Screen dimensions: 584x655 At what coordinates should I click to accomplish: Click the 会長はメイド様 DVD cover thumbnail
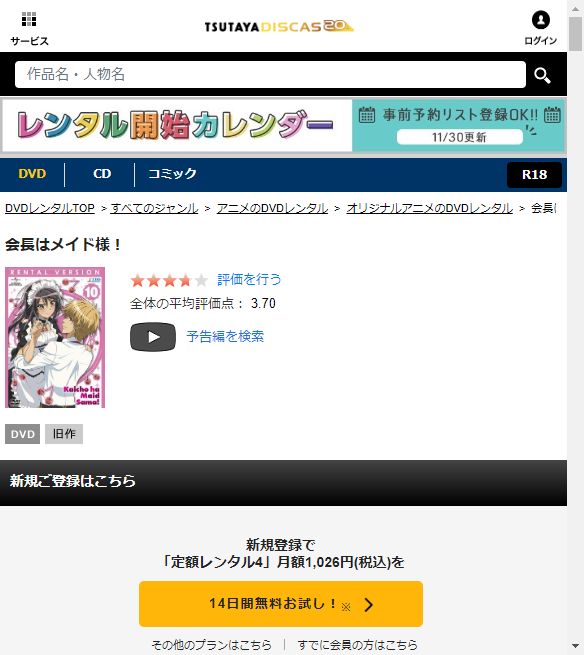(55, 338)
